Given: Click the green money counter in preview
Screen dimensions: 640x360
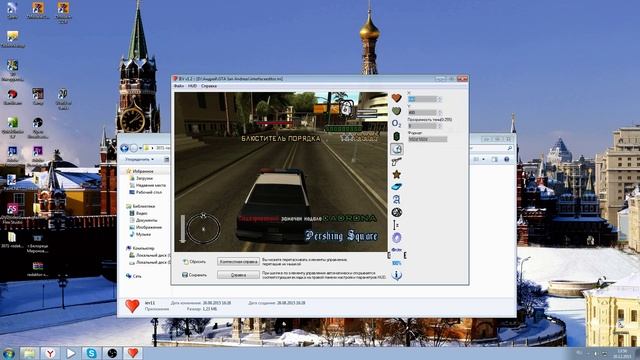Looking at the screenshot, I should (343, 129).
